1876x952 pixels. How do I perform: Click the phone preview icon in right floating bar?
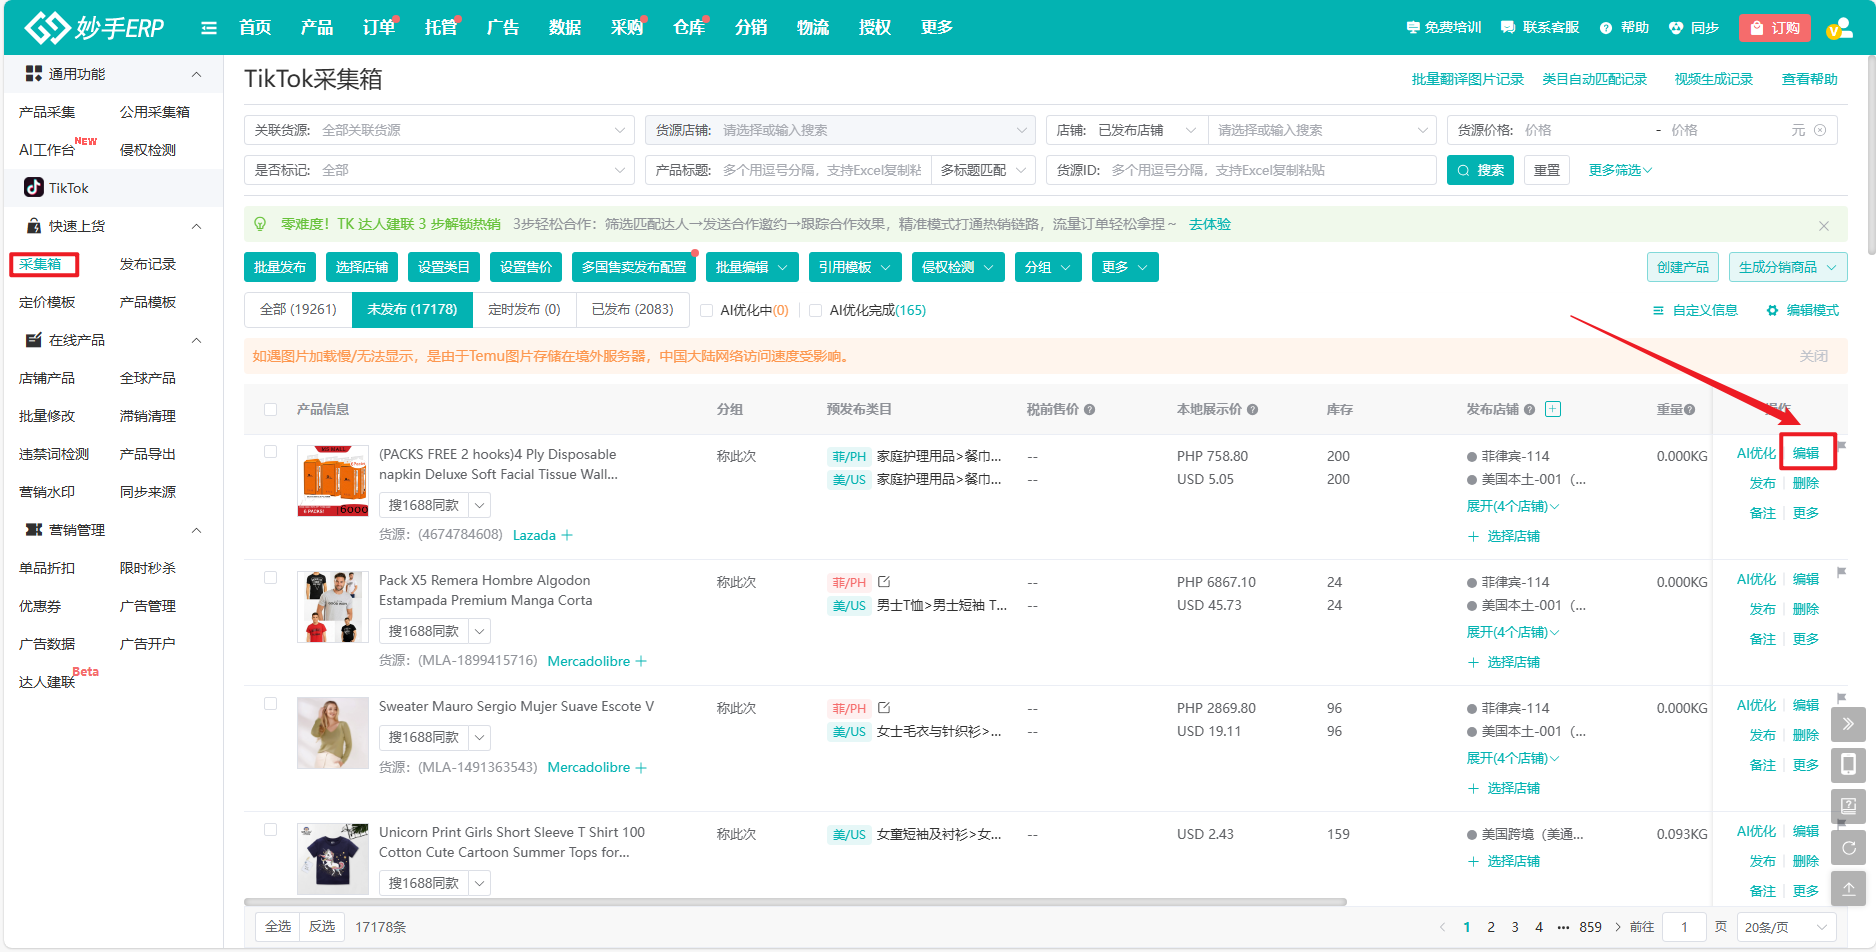point(1848,765)
